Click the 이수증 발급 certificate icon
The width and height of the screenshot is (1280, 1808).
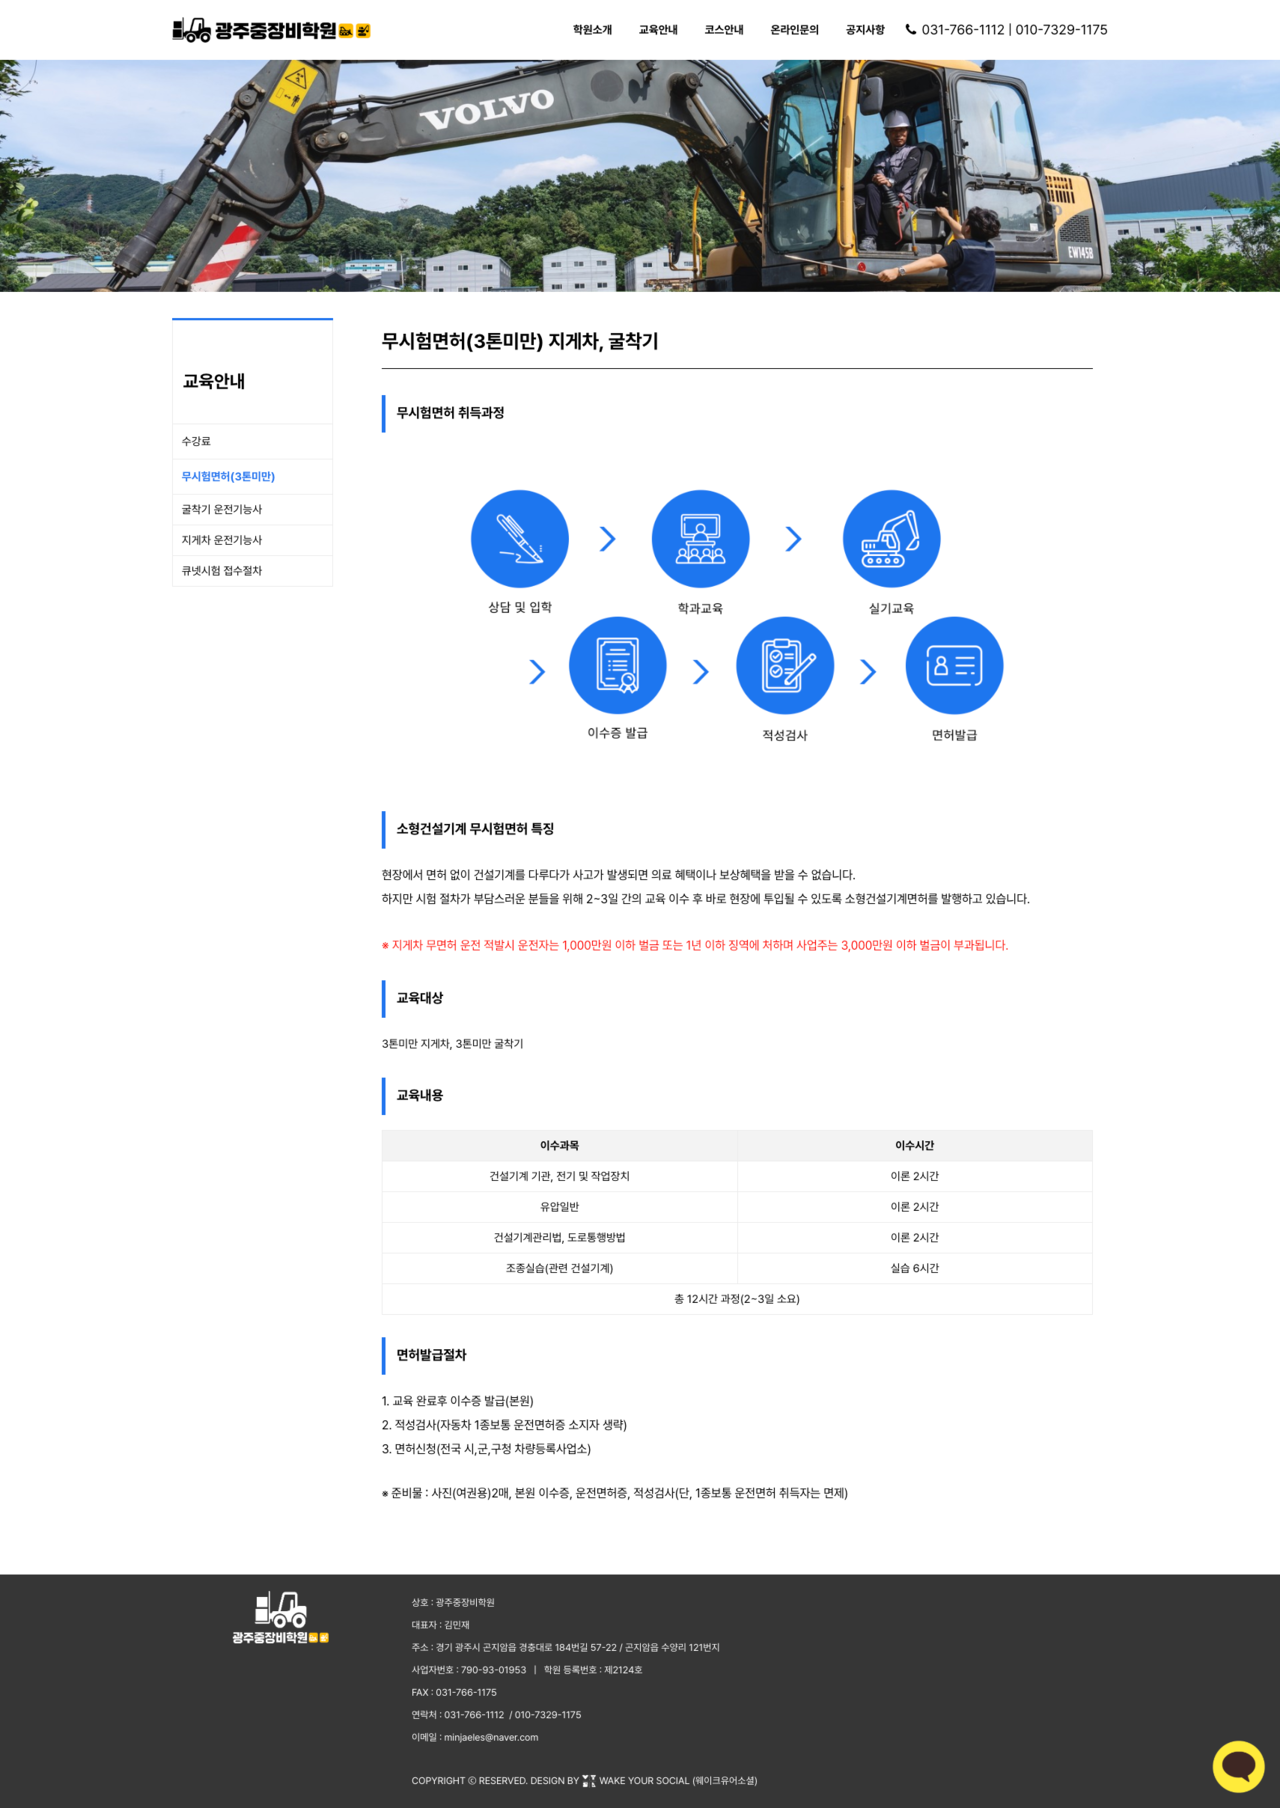click(617, 665)
